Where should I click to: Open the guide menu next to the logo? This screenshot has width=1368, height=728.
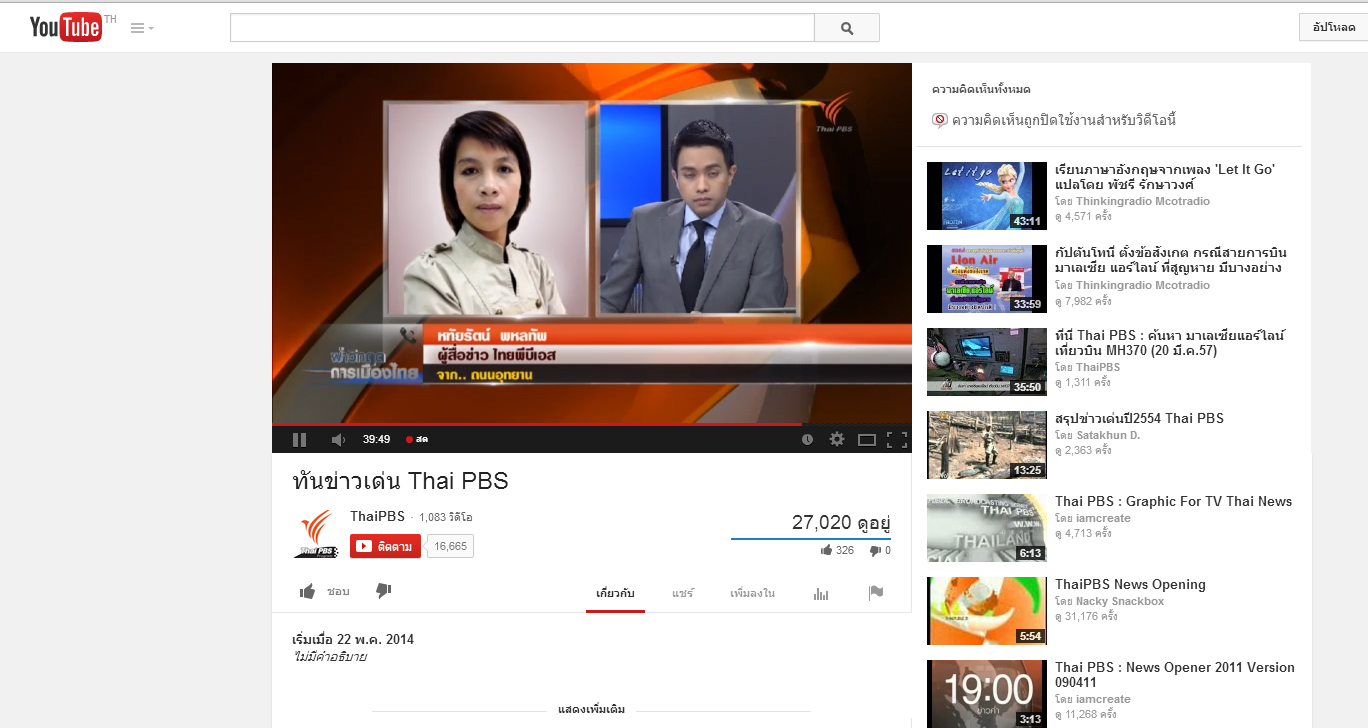point(142,28)
